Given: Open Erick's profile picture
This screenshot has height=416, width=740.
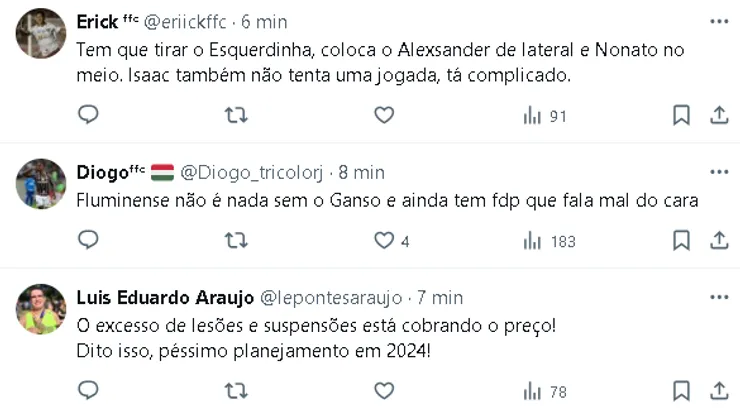Looking at the screenshot, I should pyautogui.click(x=41, y=34).
